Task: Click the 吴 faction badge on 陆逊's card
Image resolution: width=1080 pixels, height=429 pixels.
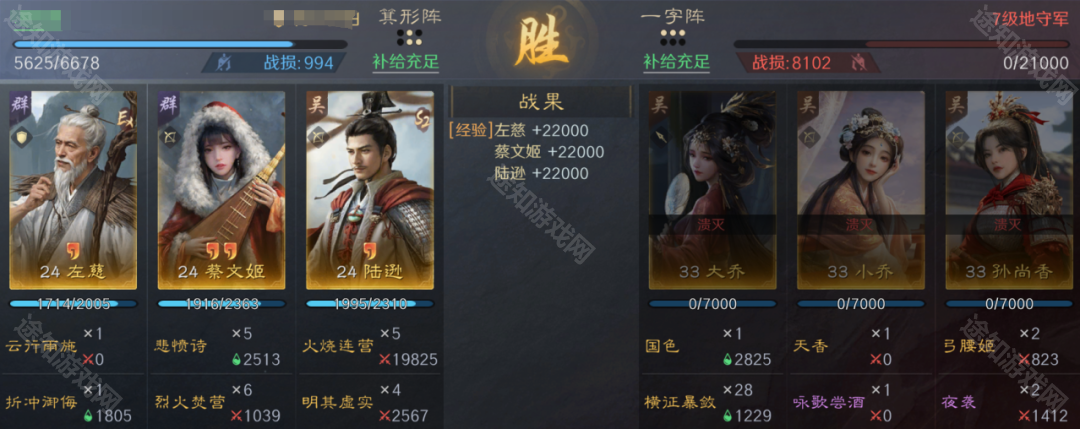Action: pyautogui.click(x=317, y=106)
